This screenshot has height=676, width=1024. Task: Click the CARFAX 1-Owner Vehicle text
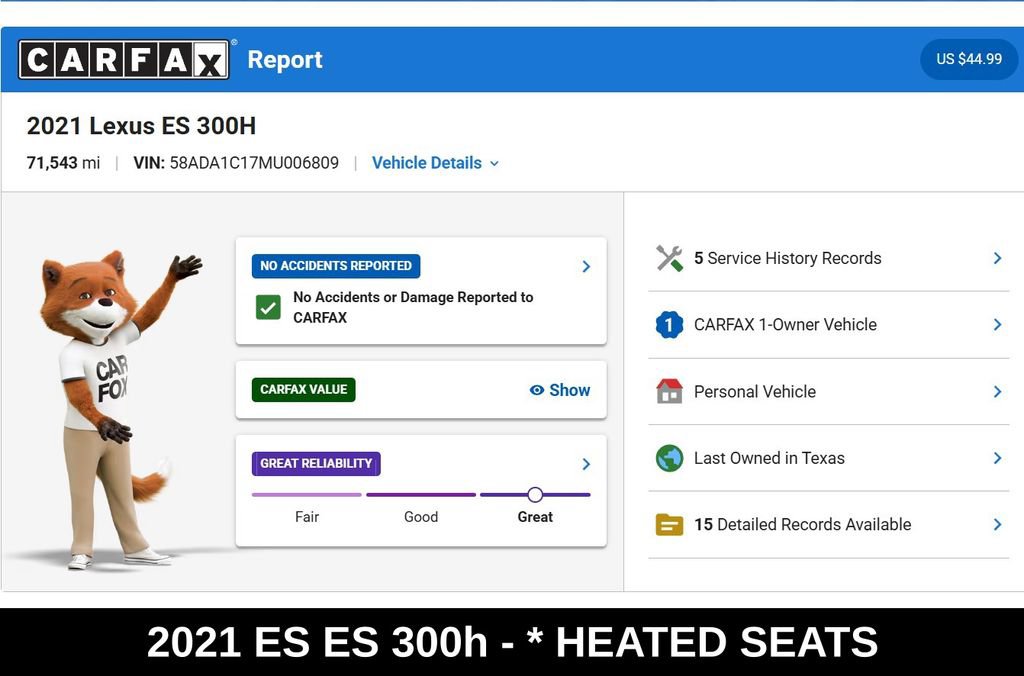(785, 325)
